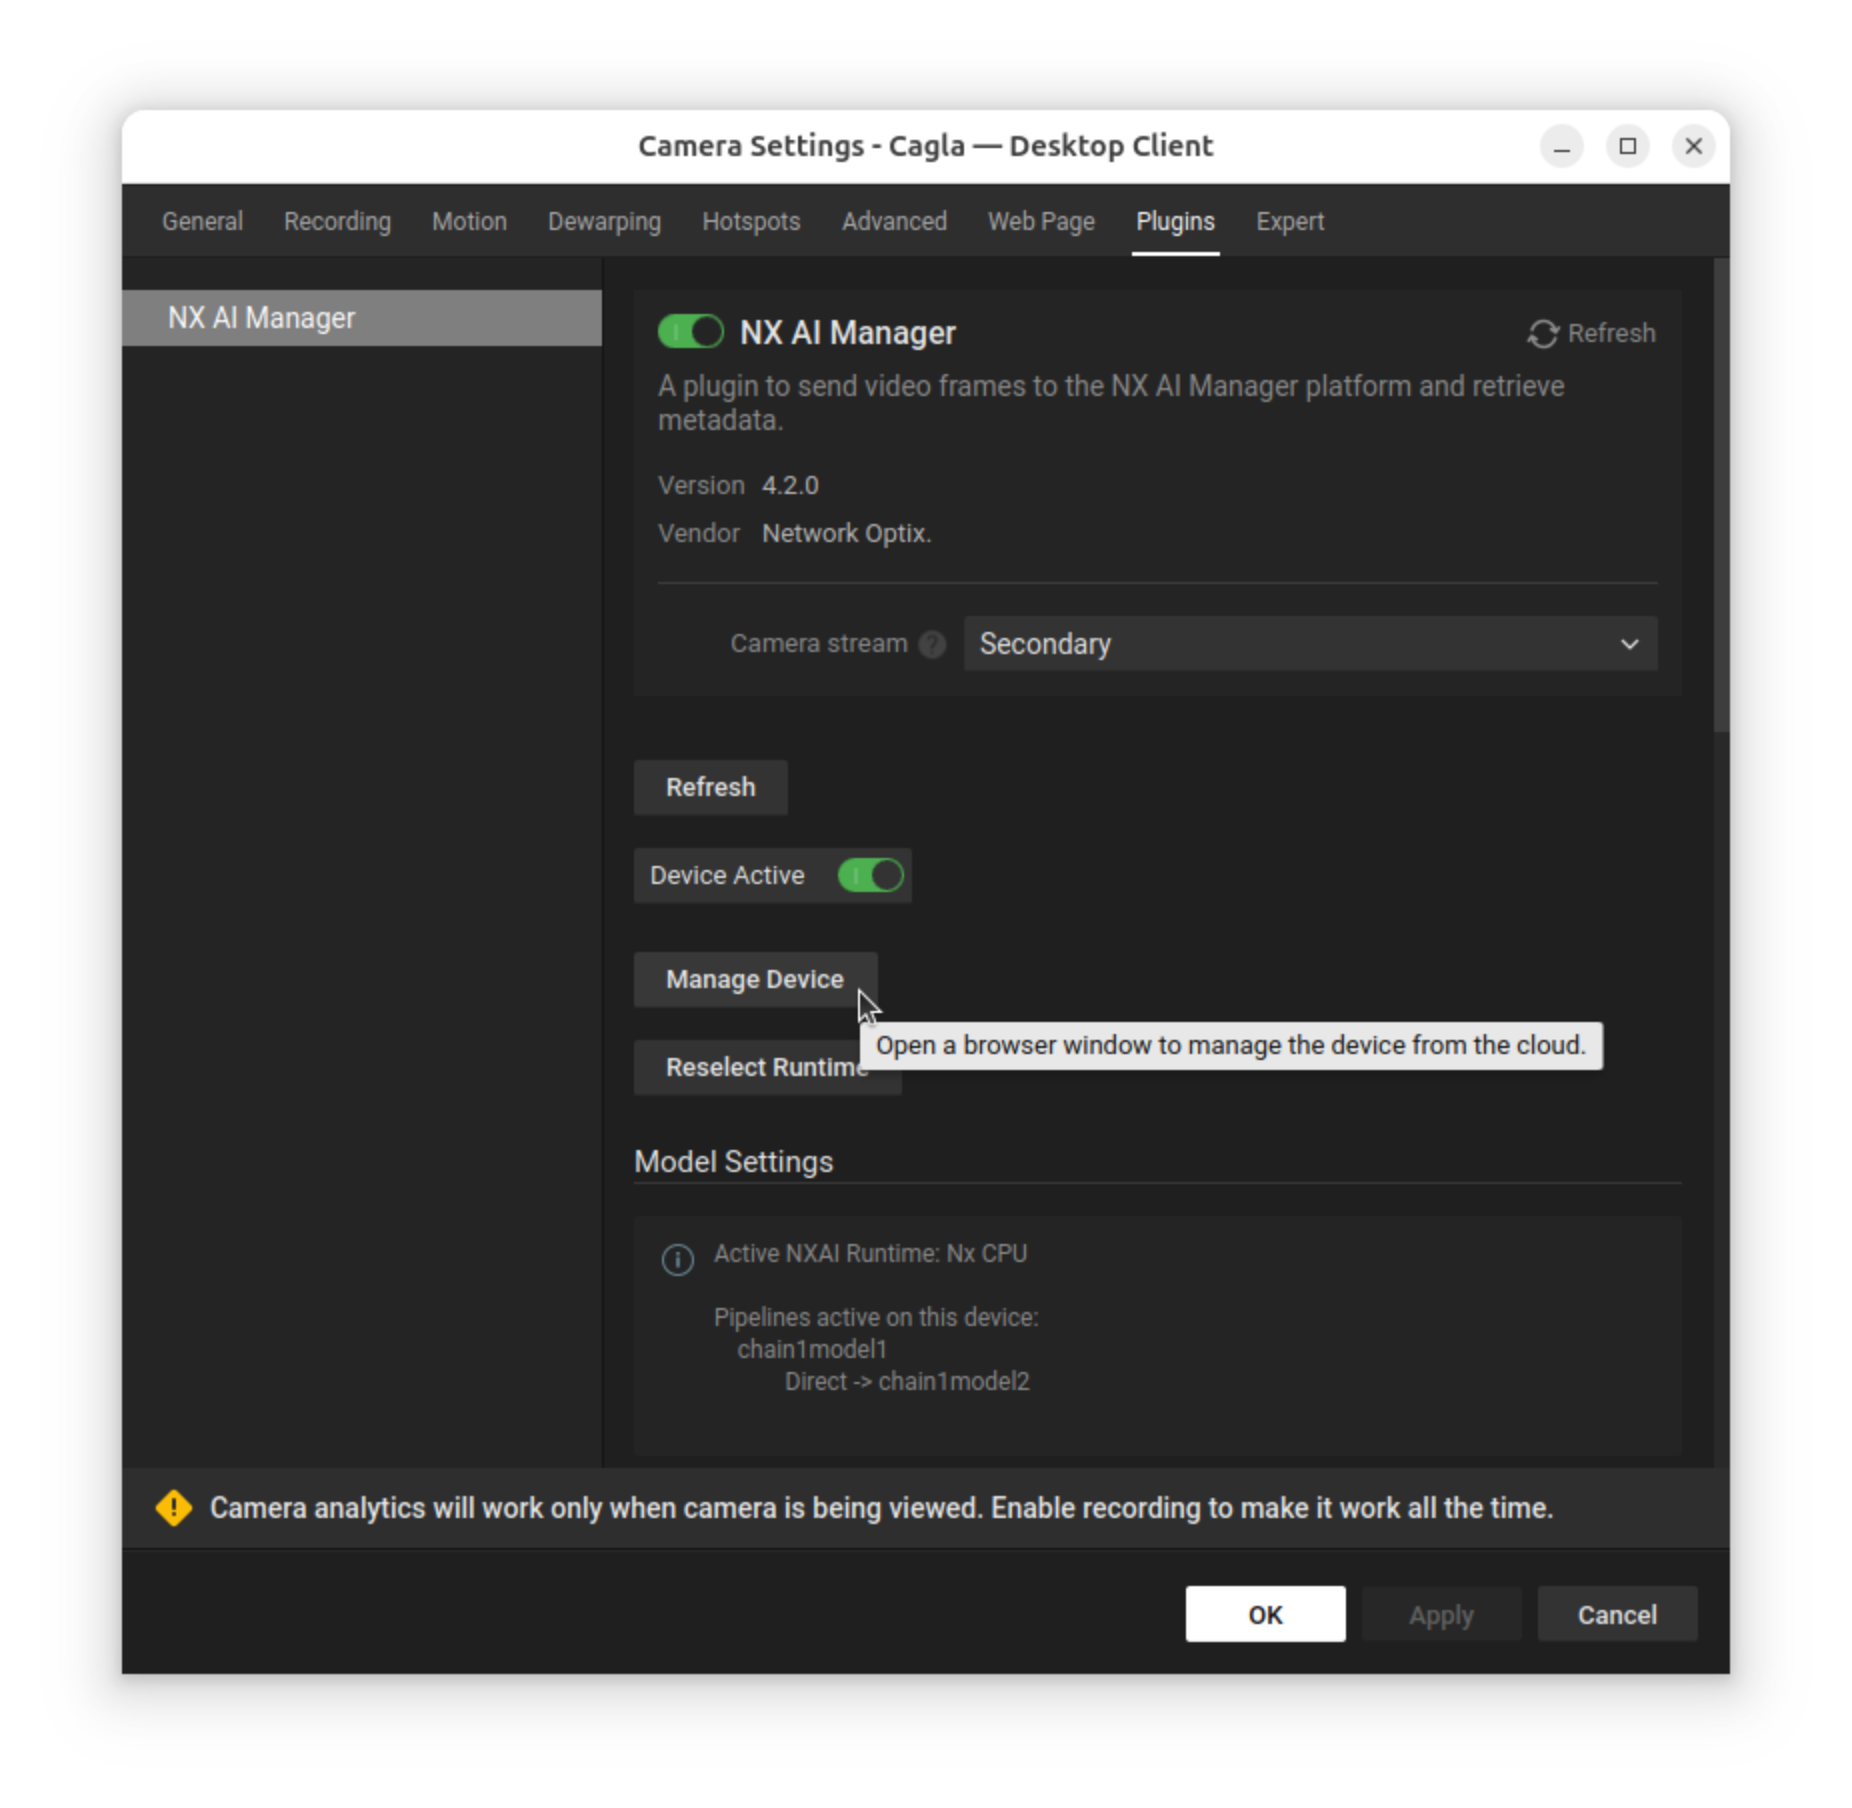The image size is (1852, 1808).
Task: Switch to the Web Page tab
Action: coord(1041,222)
